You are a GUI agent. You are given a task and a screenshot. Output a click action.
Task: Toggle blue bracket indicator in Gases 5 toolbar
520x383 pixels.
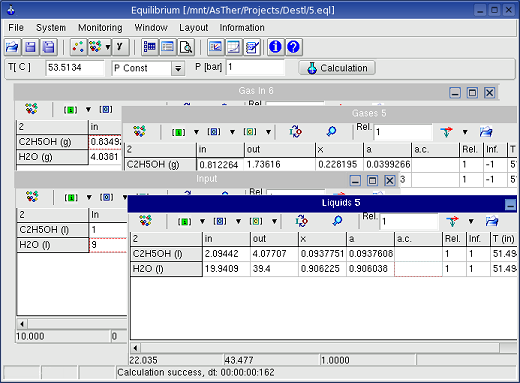tap(214, 132)
